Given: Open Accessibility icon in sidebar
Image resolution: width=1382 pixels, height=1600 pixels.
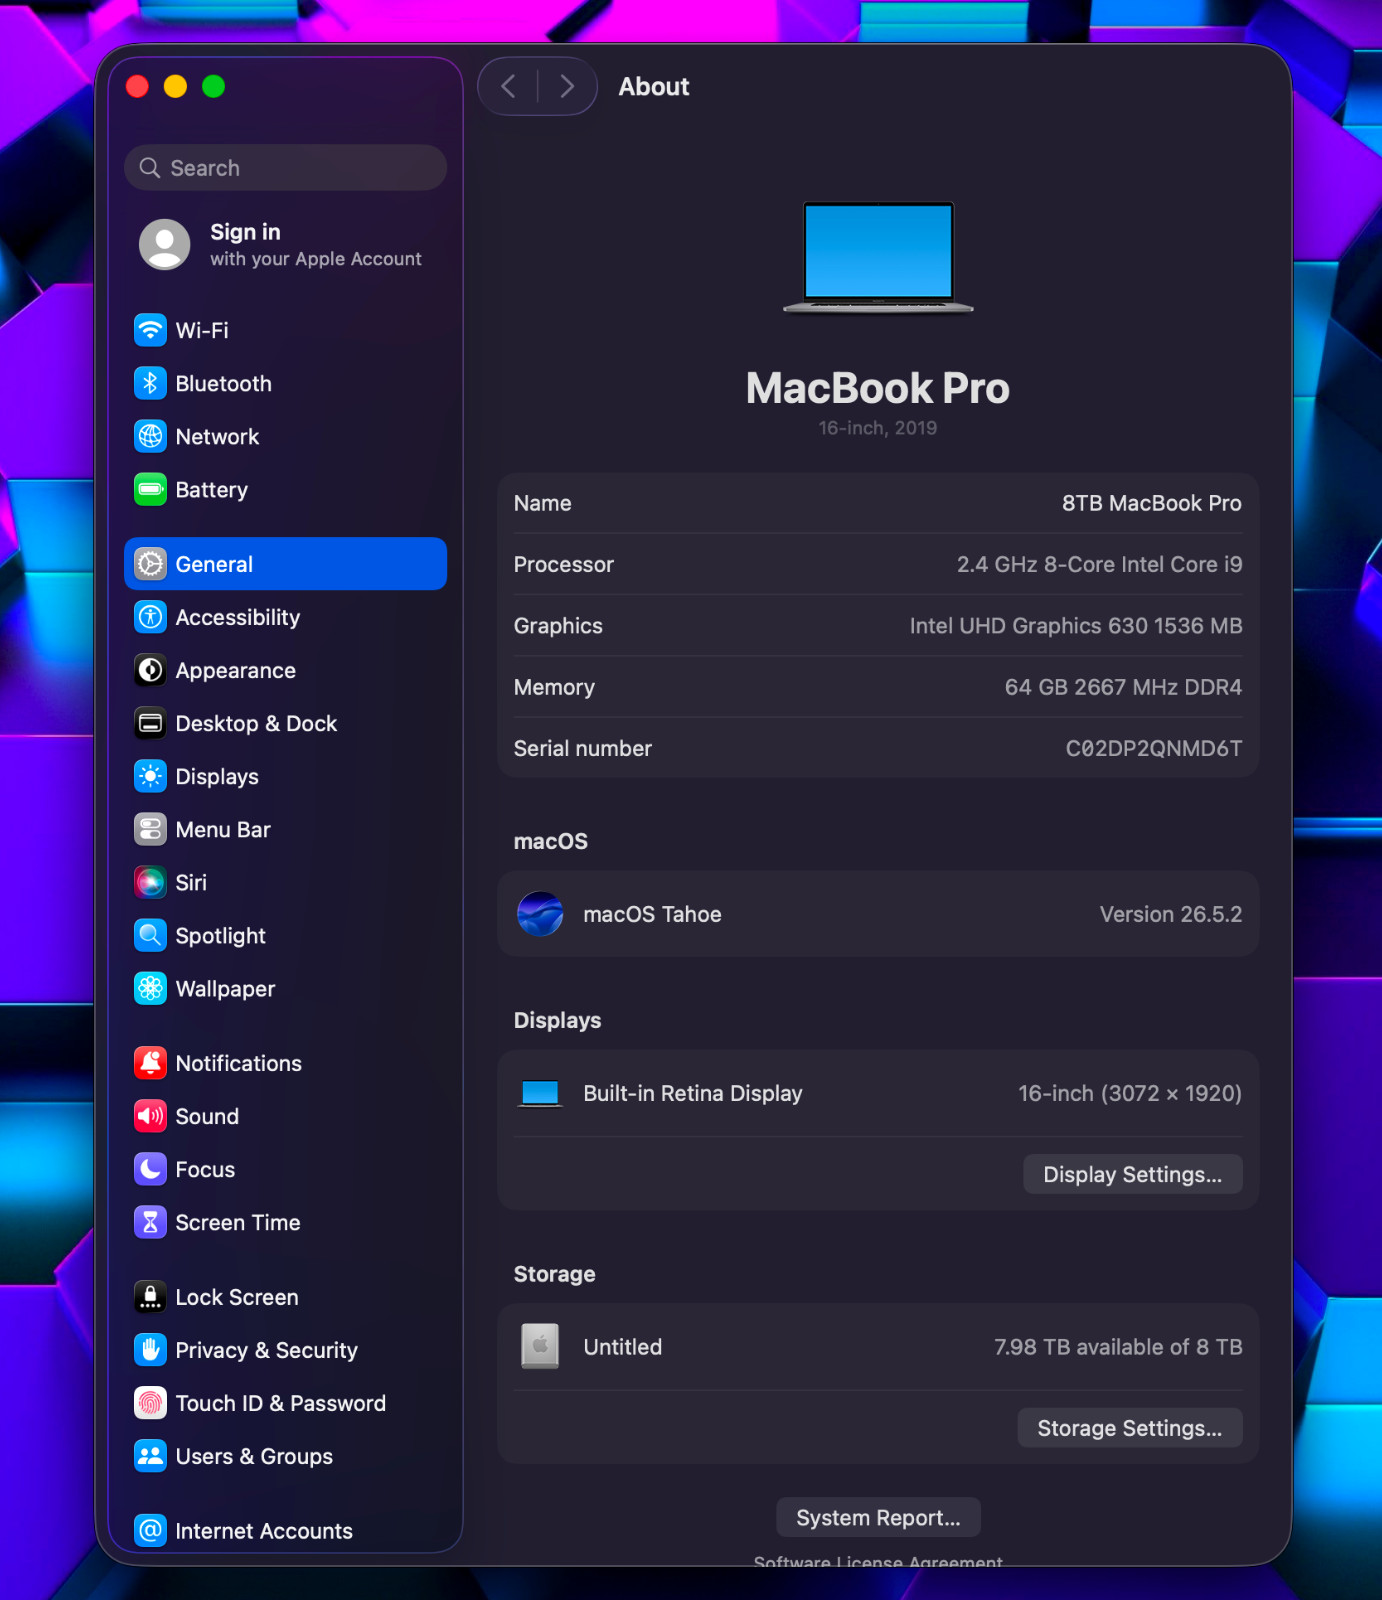Looking at the screenshot, I should pyautogui.click(x=150, y=617).
